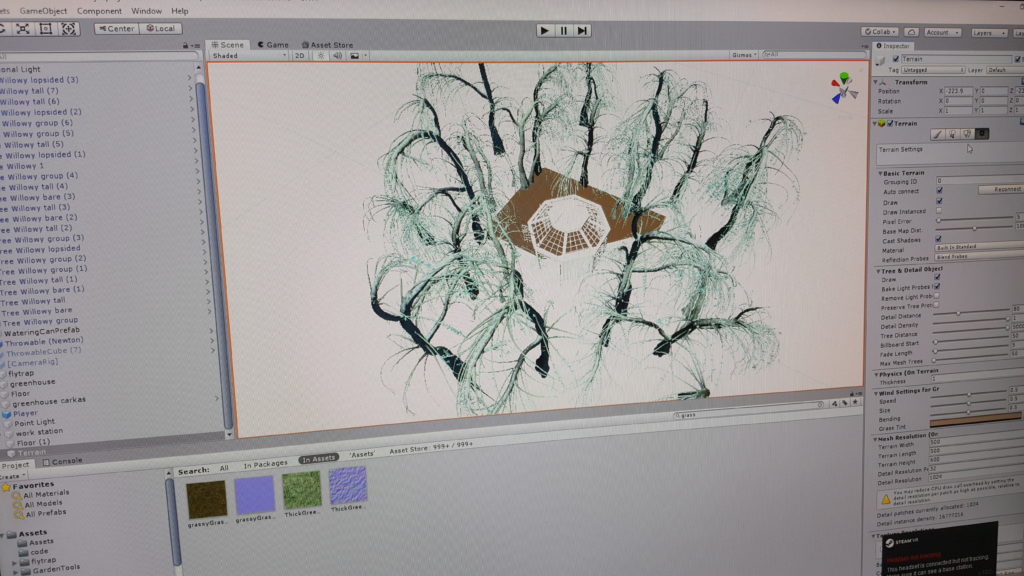This screenshot has width=1024, height=576.
Task: Select the Terrain Settings gear tool
Action: coord(982,134)
